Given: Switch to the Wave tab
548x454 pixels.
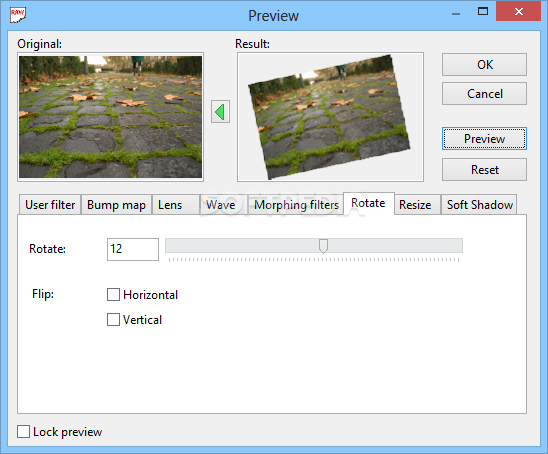Looking at the screenshot, I should click(x=224, y=205).
